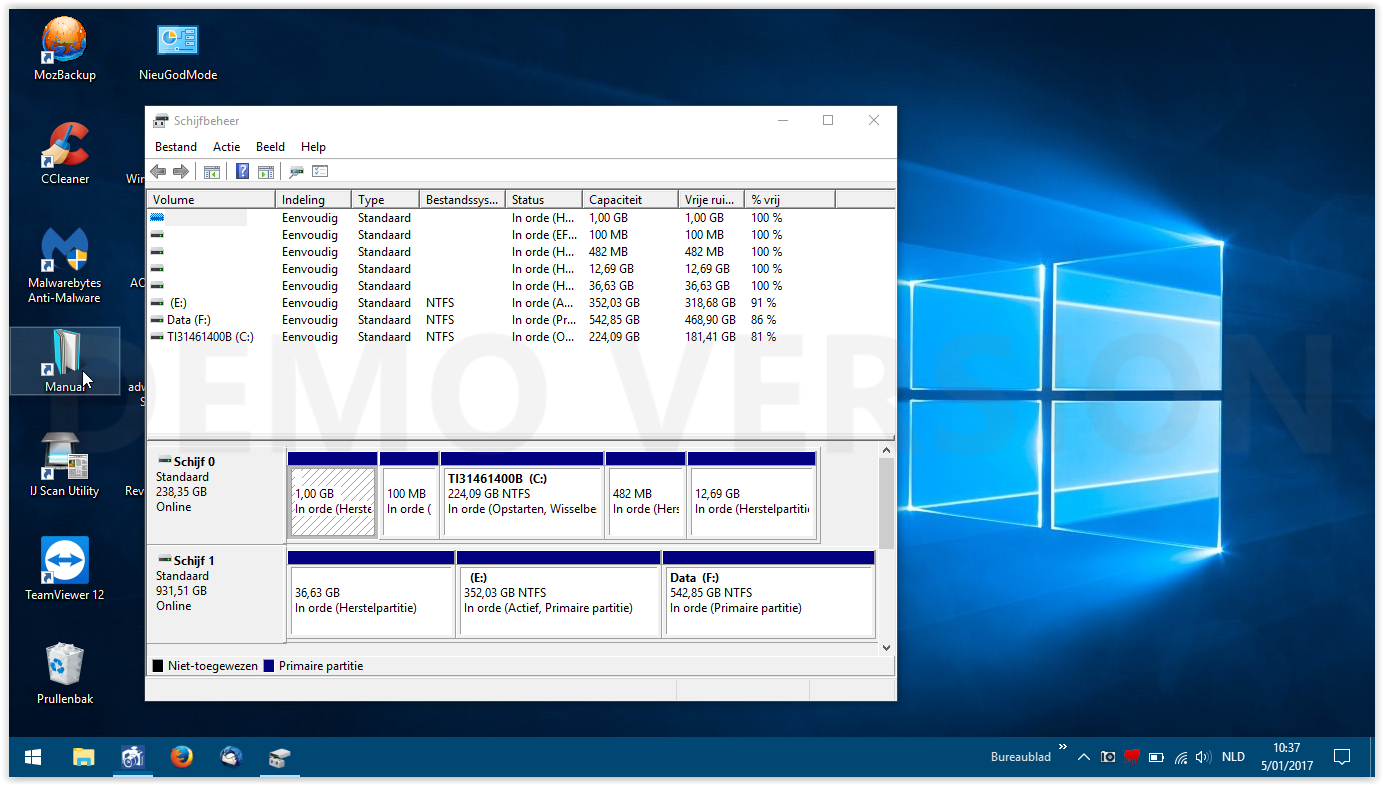Screen dimensions: 1383x785
Task: Toggle the action pane toolbar icon
Action: (266, 172)
